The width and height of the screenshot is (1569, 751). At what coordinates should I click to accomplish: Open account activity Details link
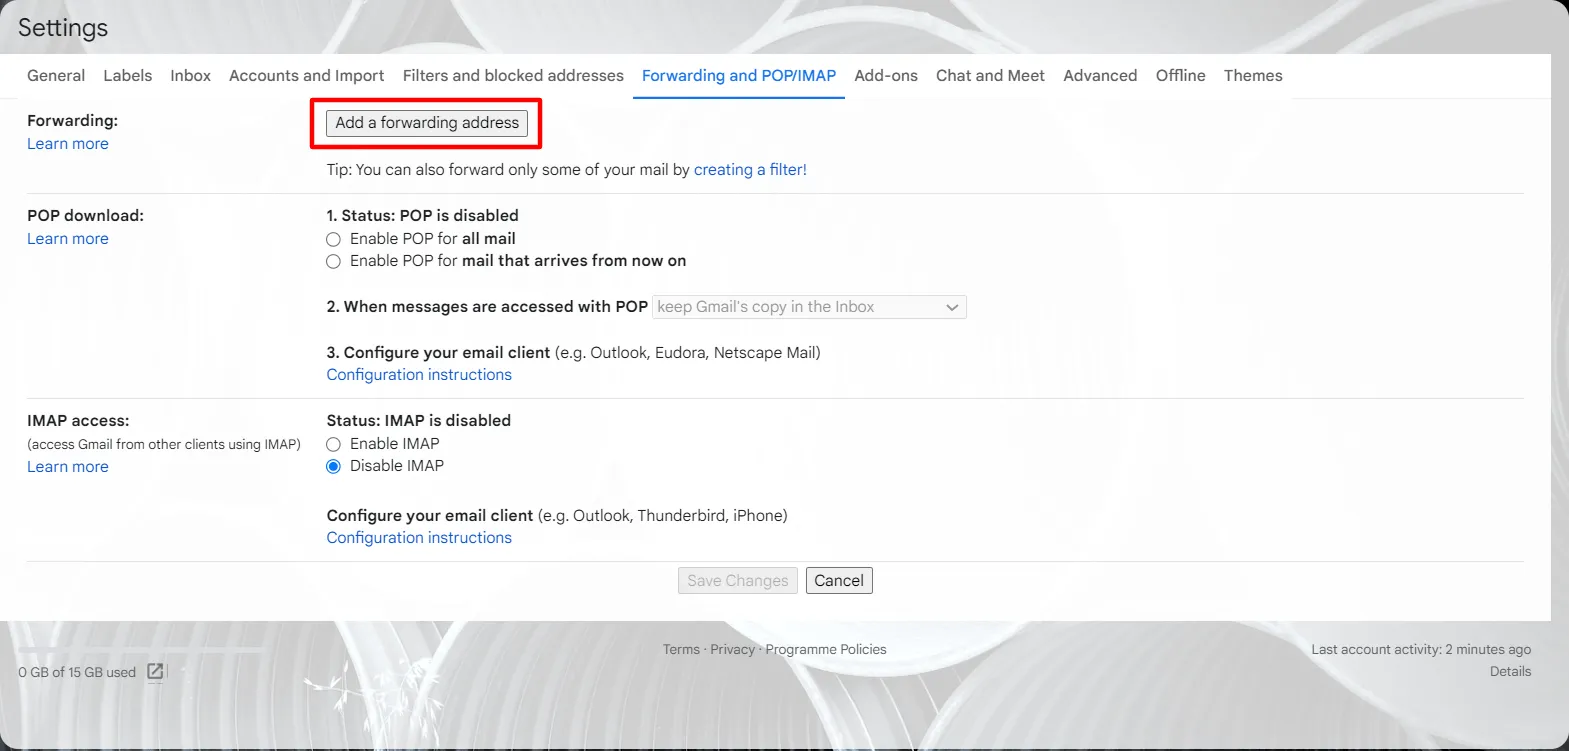[x=1510, y=671]
